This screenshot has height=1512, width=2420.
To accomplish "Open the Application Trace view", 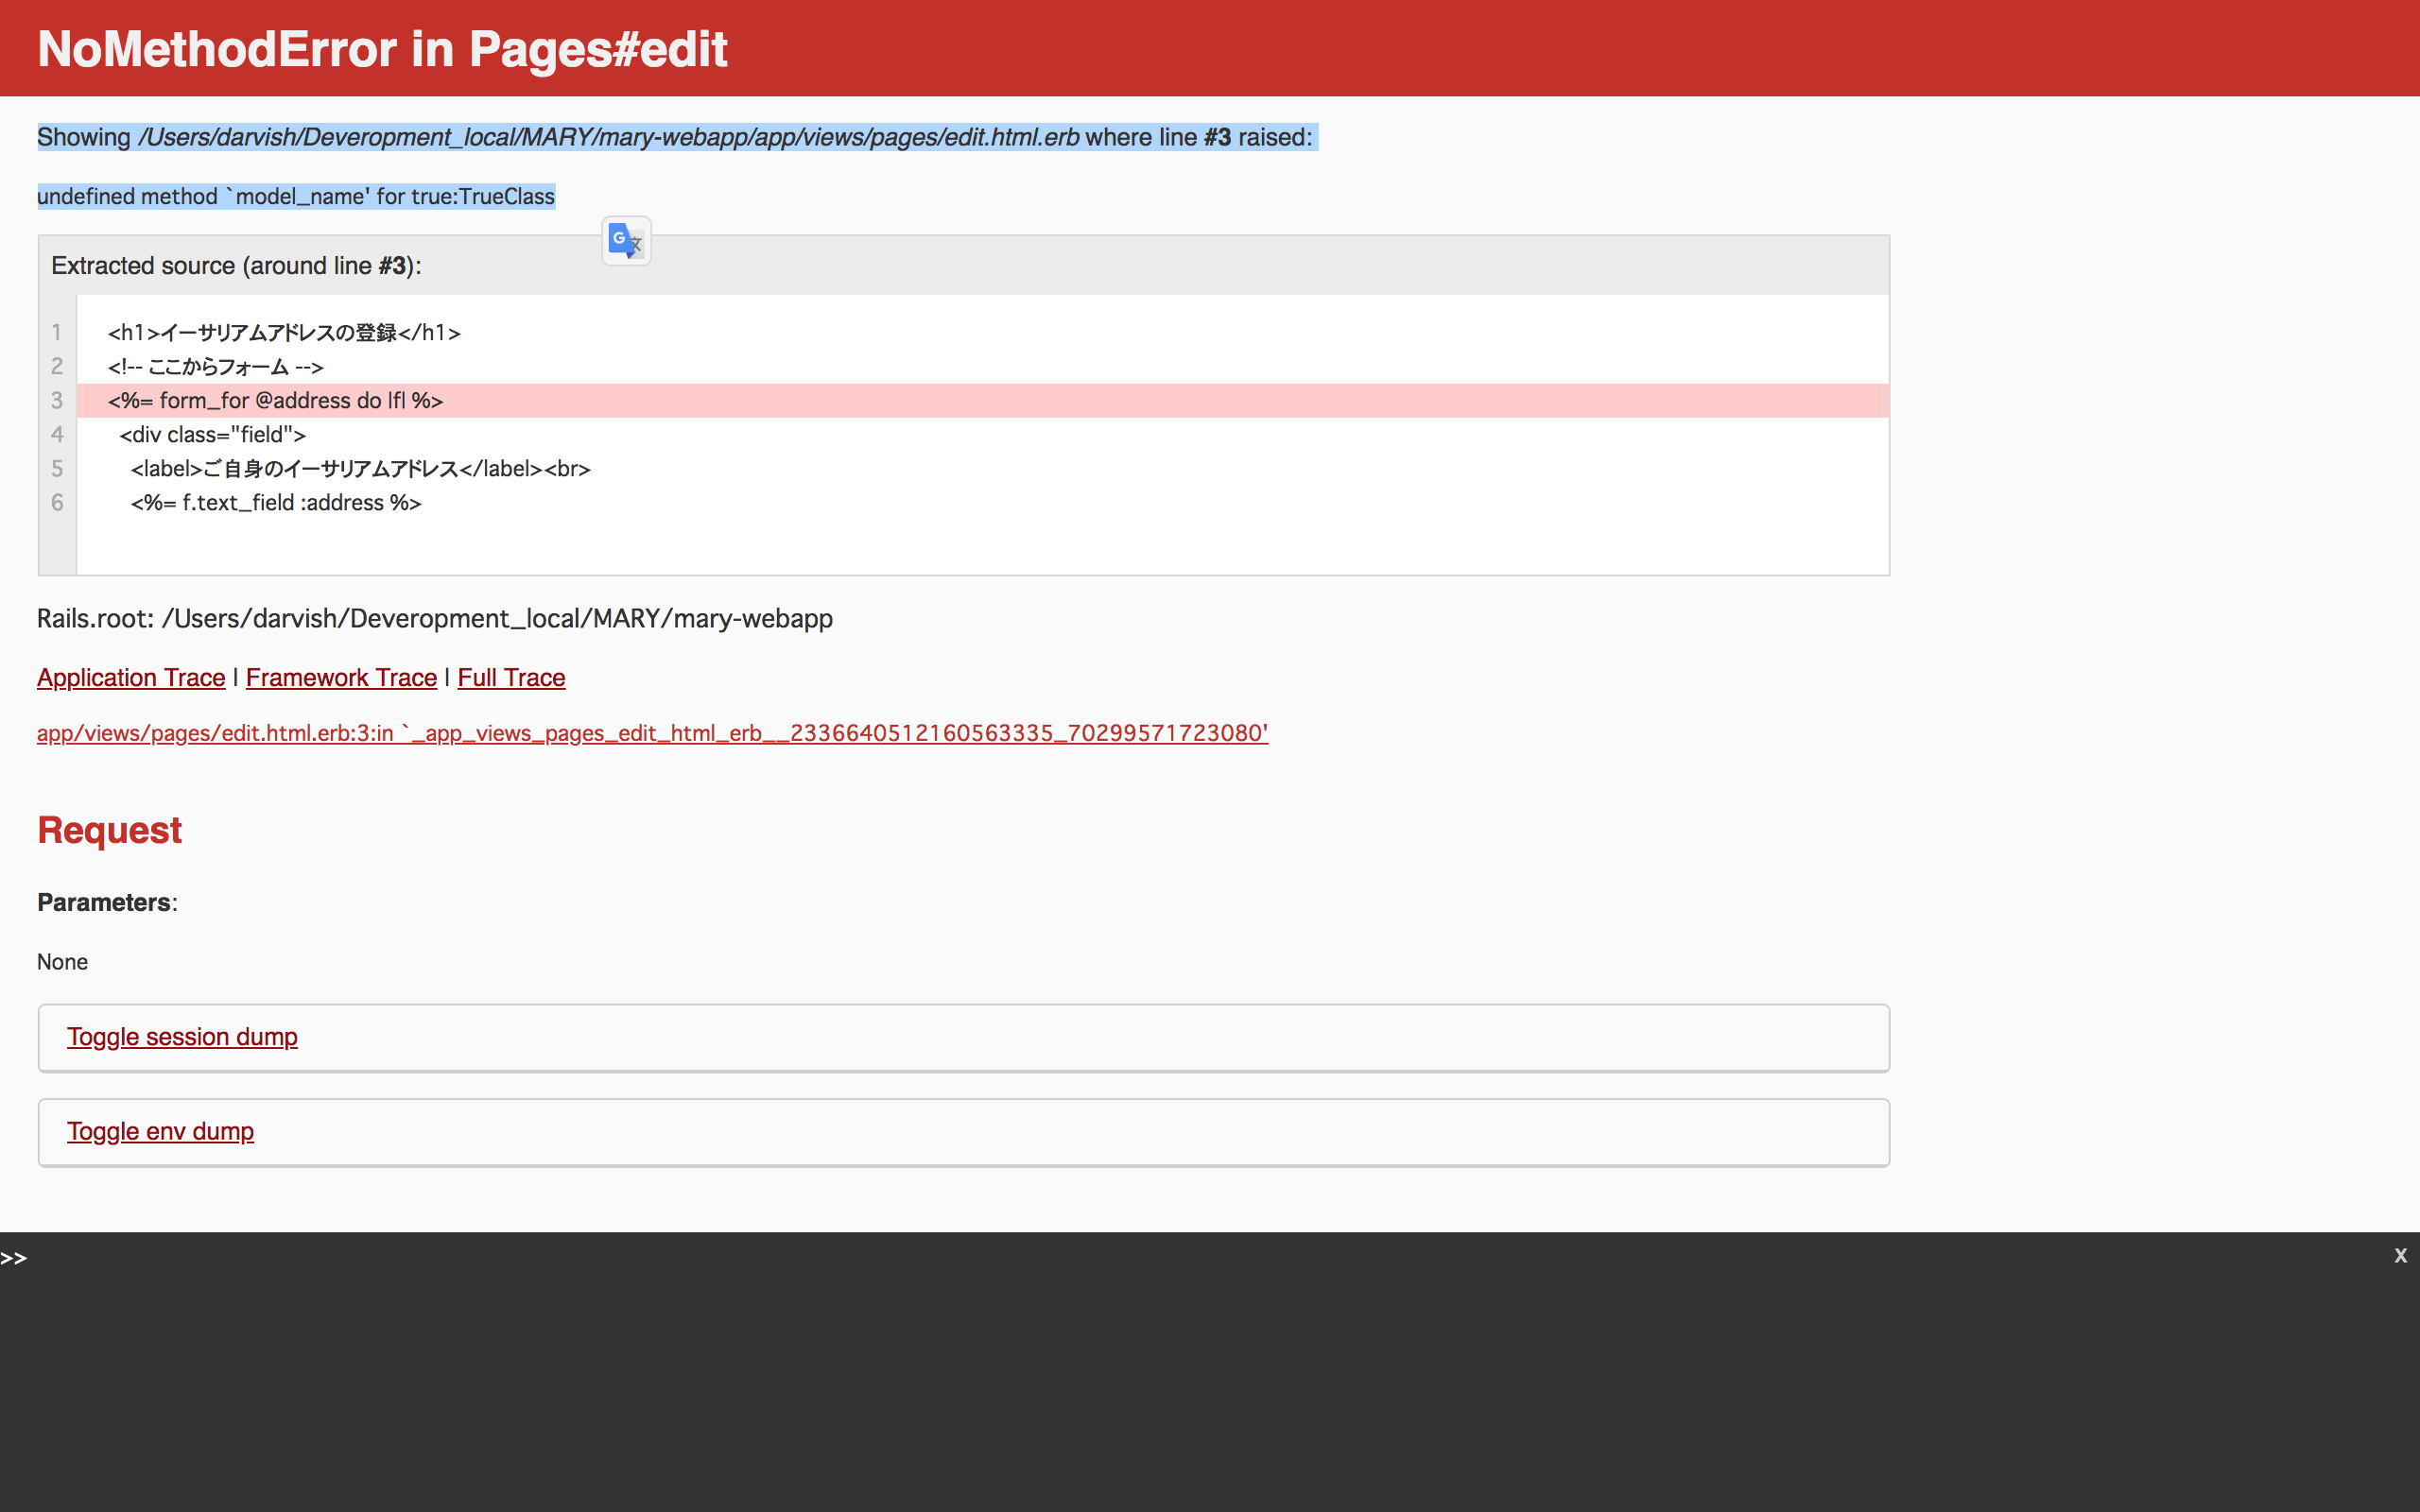I will pos(131,678).
